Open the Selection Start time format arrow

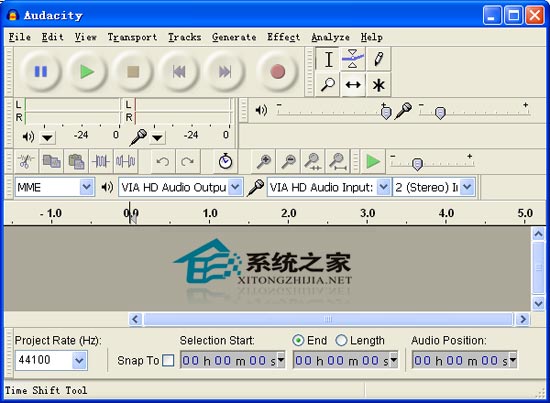(281, 360)
